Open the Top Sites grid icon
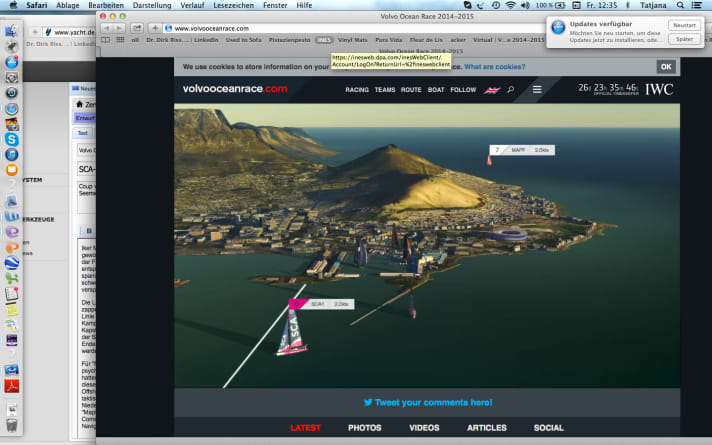 (120, 40)
